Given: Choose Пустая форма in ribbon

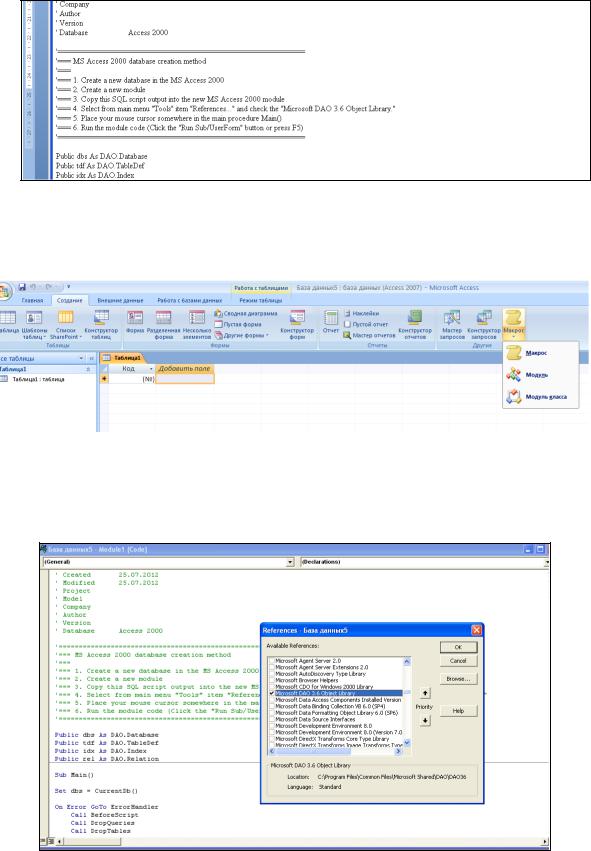Looking at the screenshot, I should tap(238, 324).
